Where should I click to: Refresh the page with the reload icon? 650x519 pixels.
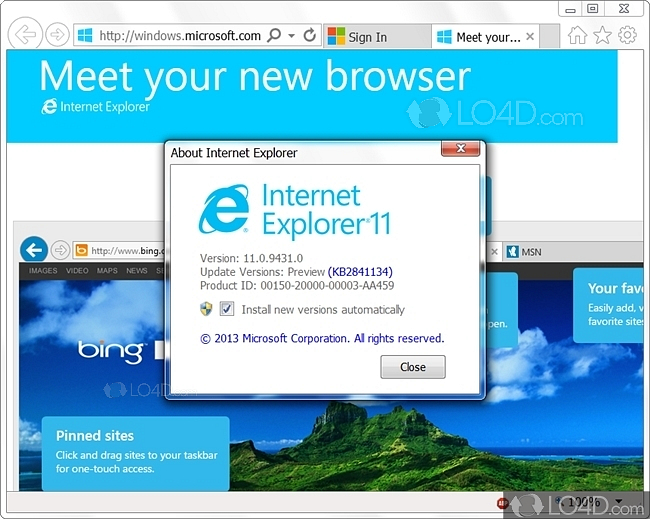[310, 35]
